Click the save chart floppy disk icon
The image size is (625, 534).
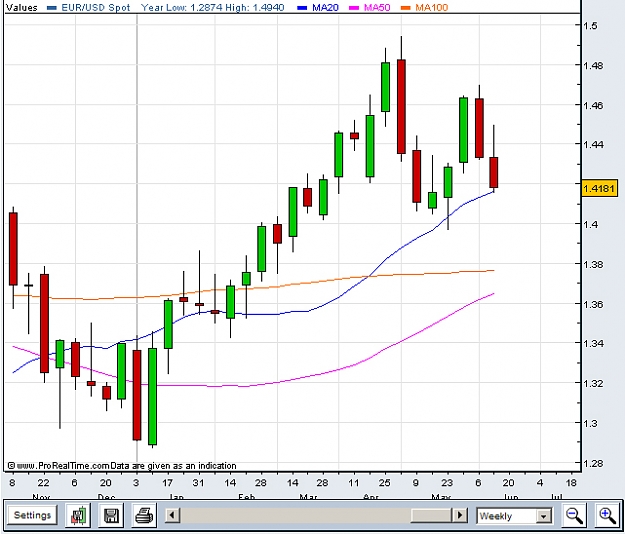pos(111,515)
